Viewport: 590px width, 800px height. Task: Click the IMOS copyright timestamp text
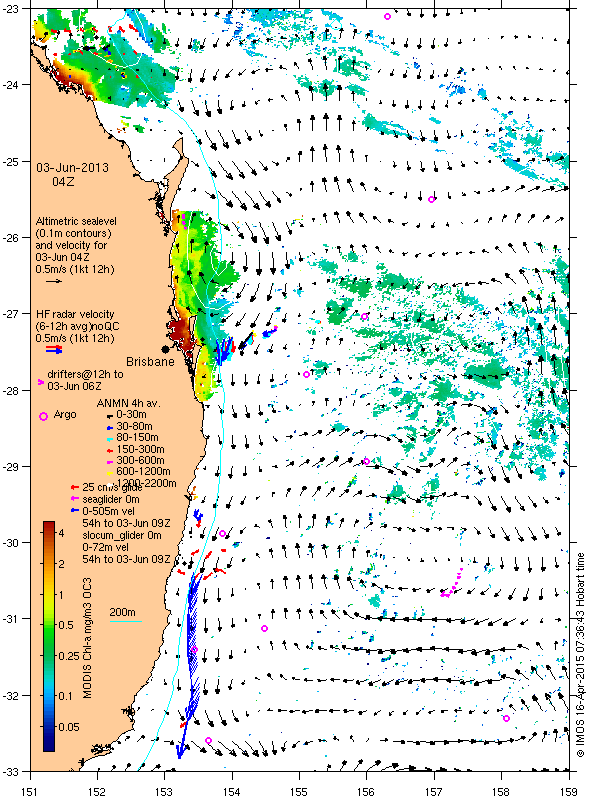pos(580,655)
